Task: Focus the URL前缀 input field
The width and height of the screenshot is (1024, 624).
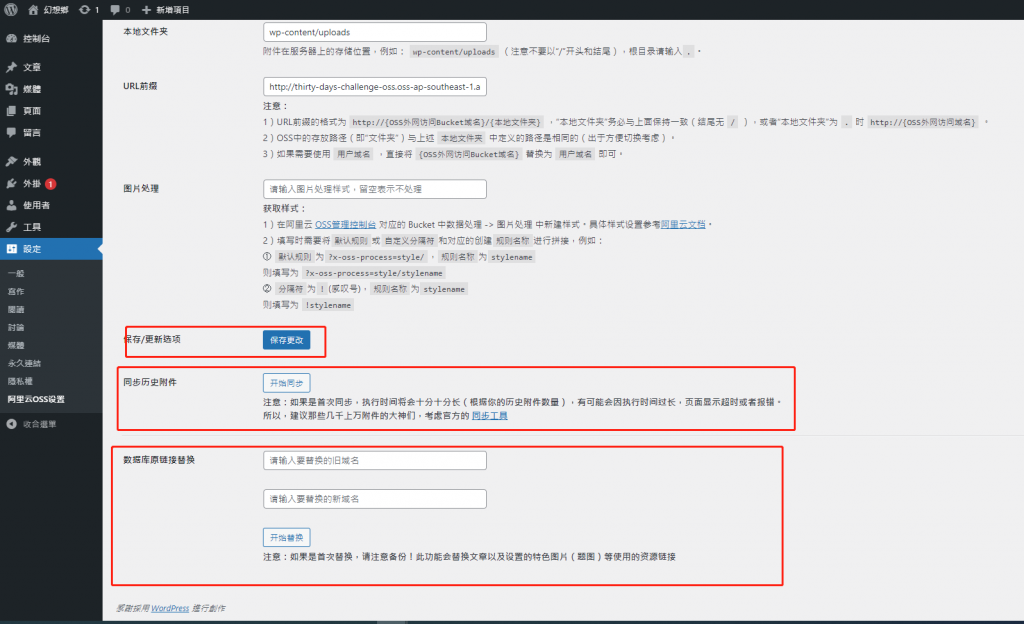Action: (375, 87)
